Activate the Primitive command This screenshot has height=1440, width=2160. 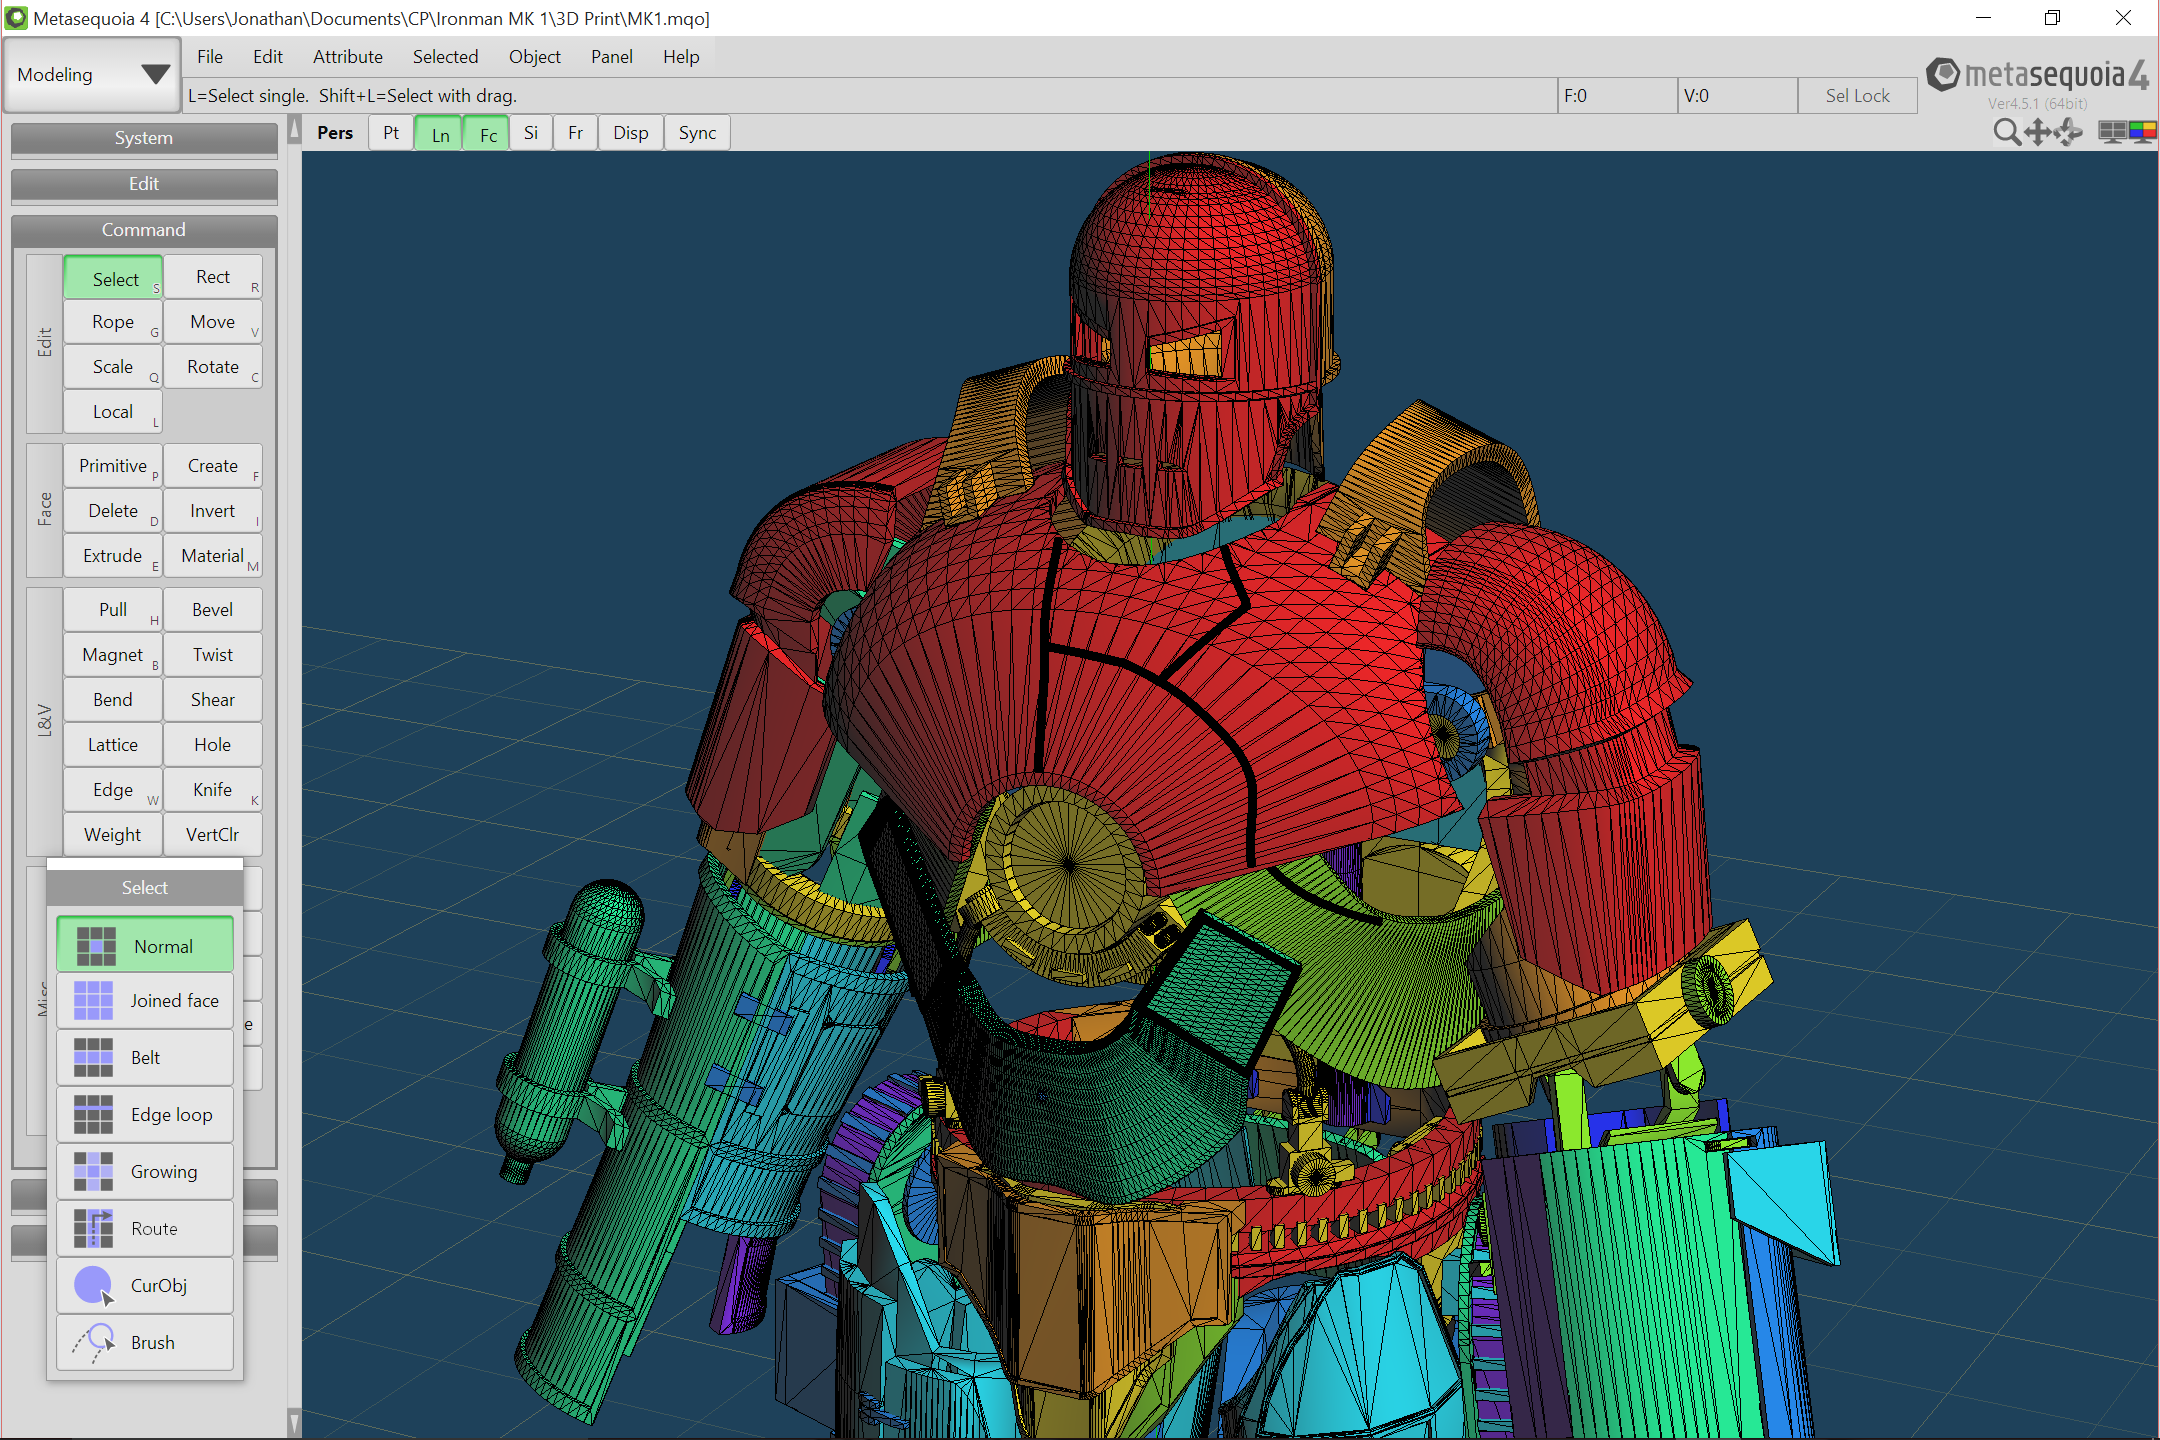[113, 466]
